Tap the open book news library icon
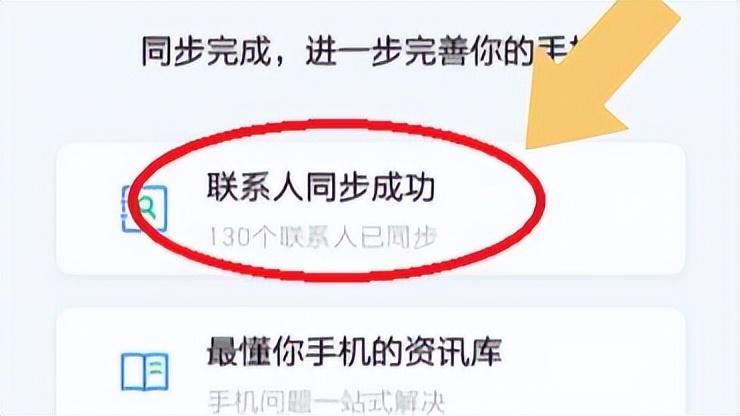 pyautogui.click(x=144, y=372)
